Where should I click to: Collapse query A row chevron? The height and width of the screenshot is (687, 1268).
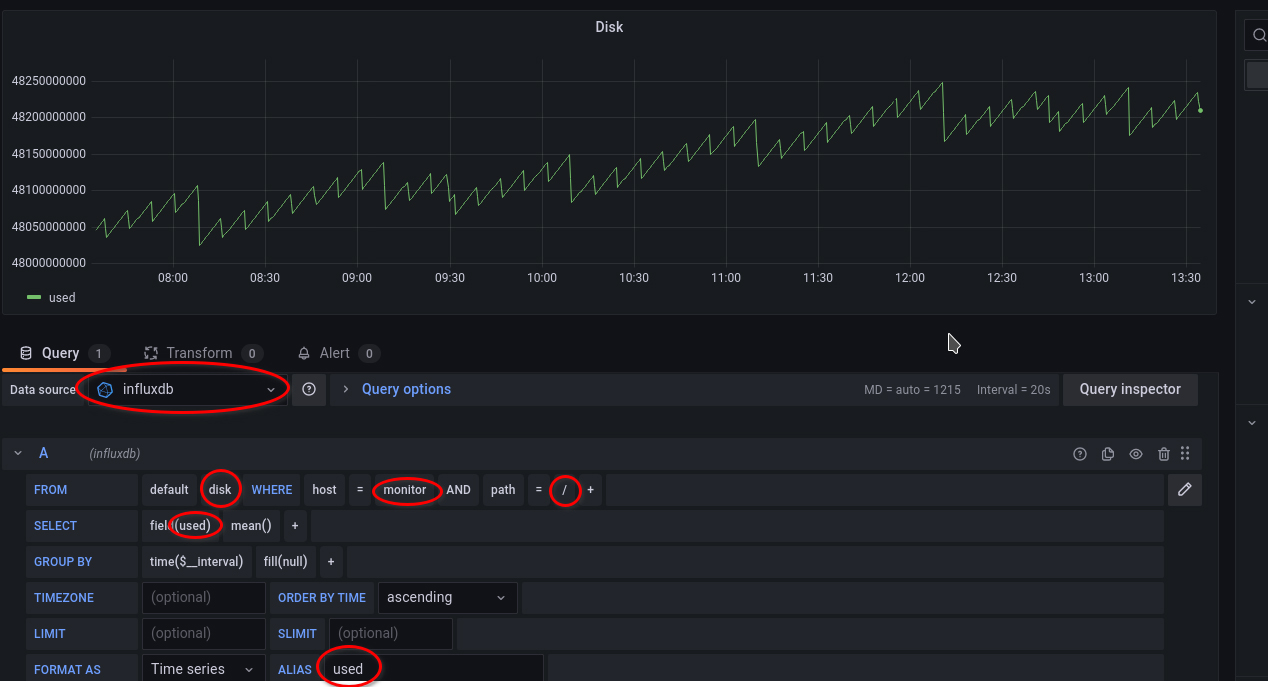tap(18, 453)
